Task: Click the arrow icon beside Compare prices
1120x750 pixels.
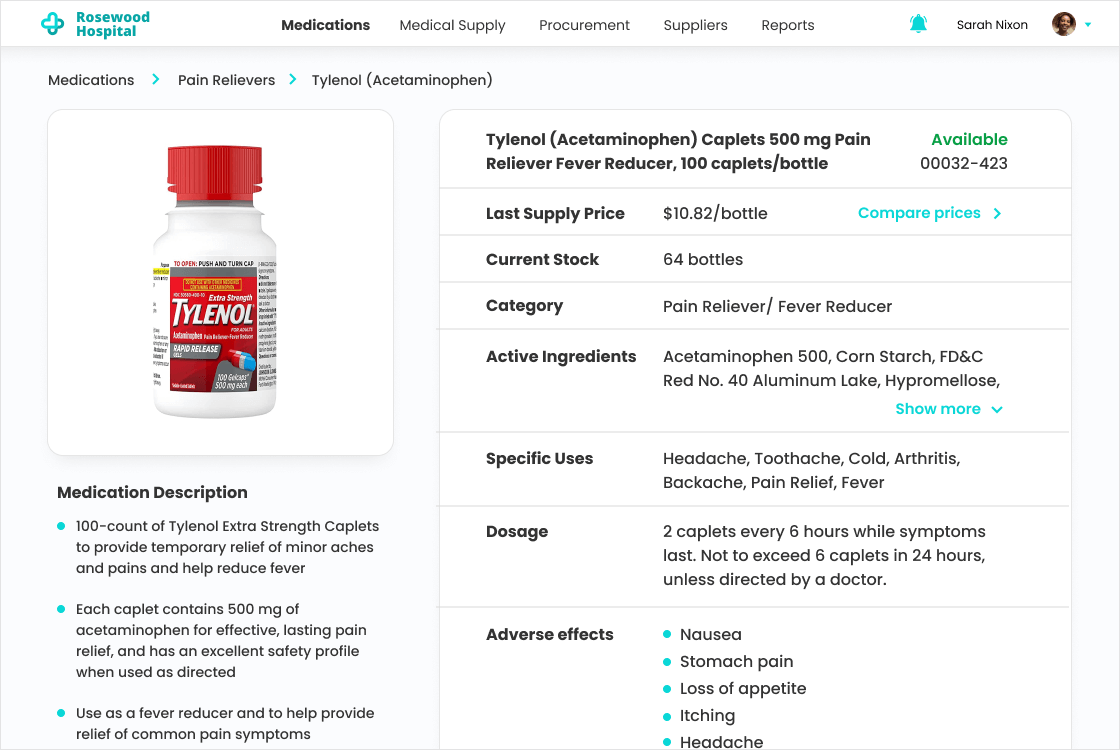Action: click(997, 213)
